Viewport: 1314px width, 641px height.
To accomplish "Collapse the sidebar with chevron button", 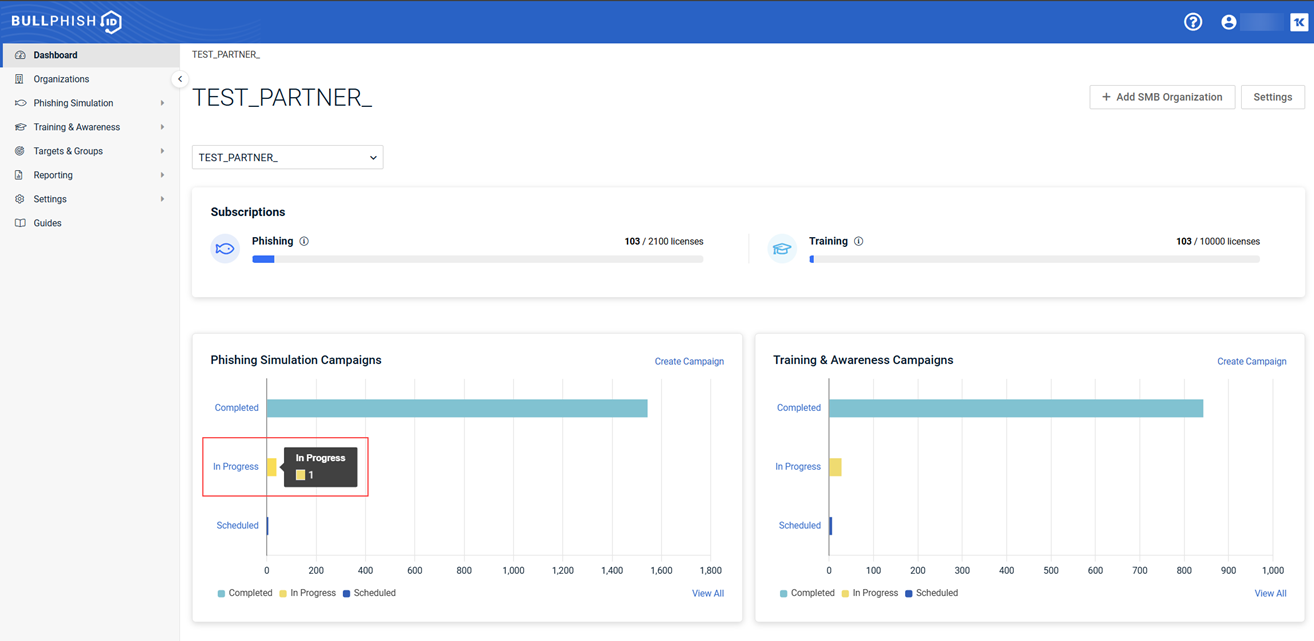I will pyautogui.click(x=179, y=79).
